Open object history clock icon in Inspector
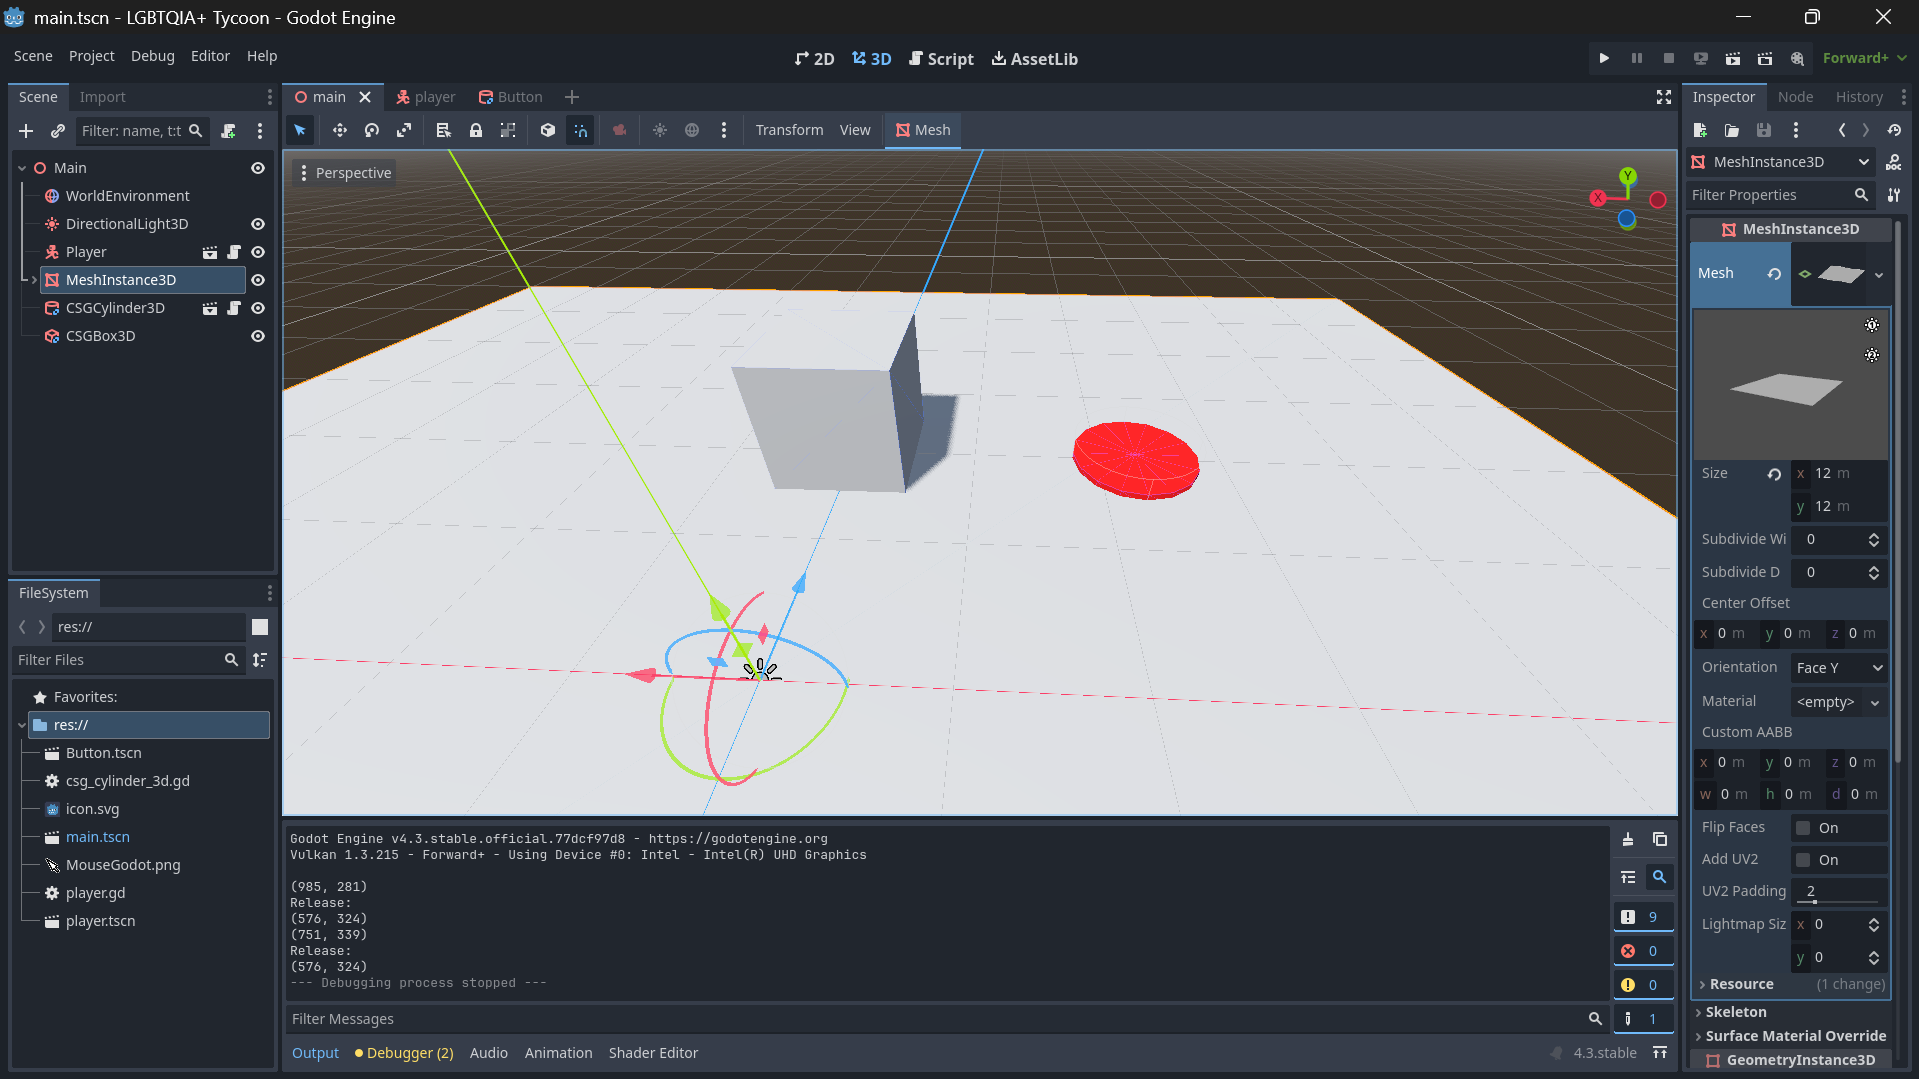 point(1894,130)
